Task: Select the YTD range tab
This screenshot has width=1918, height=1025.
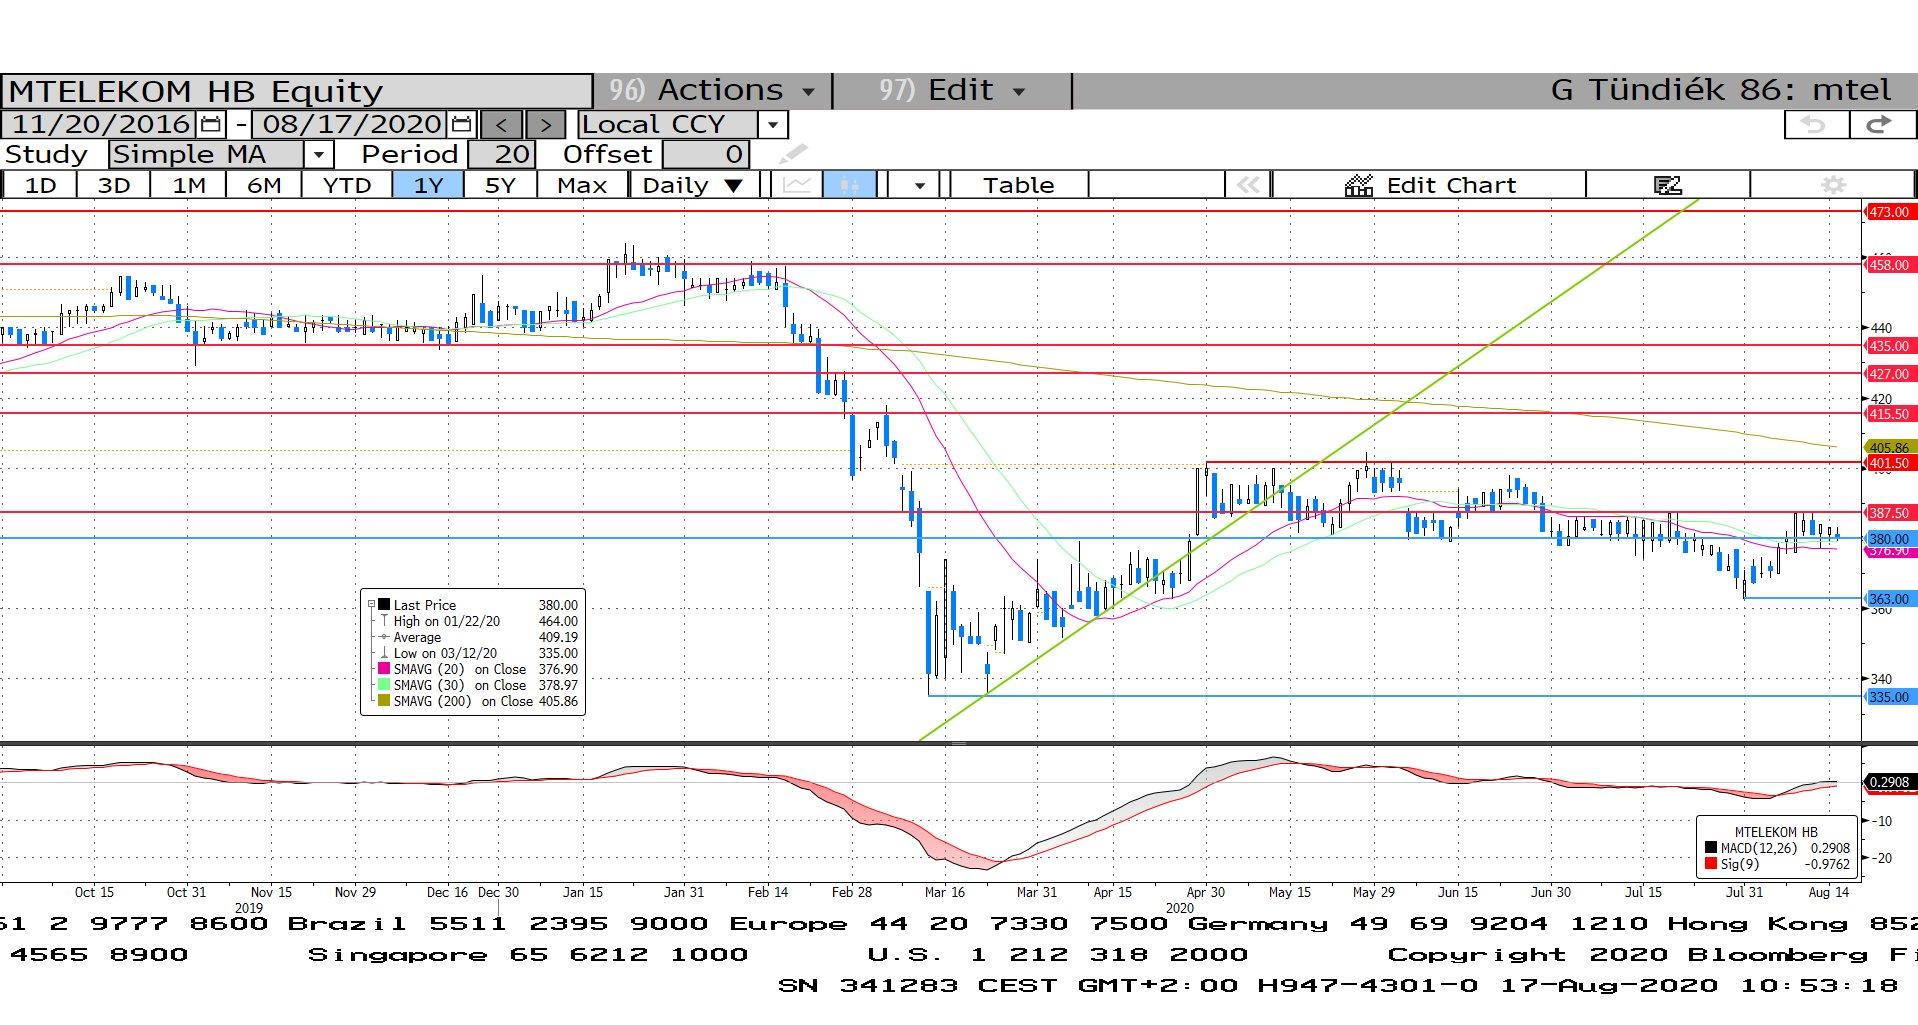Action: pos(347,185)
